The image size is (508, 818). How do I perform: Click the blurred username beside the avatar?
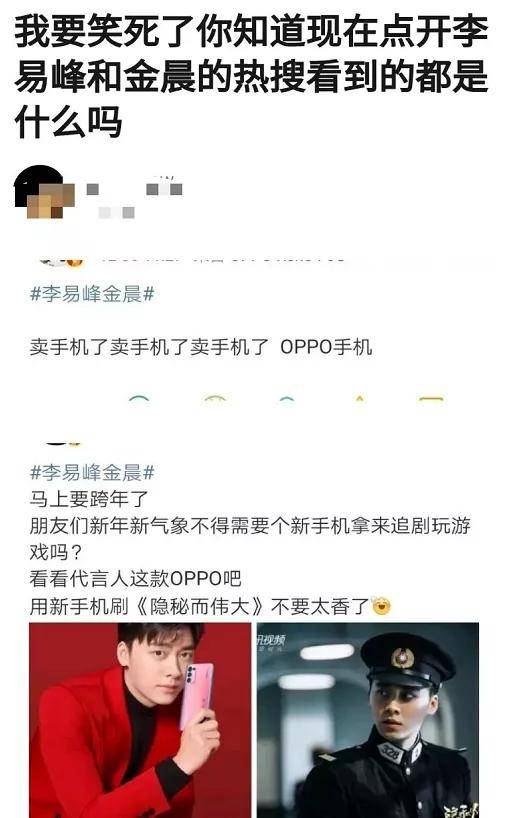tap(135, 189)
